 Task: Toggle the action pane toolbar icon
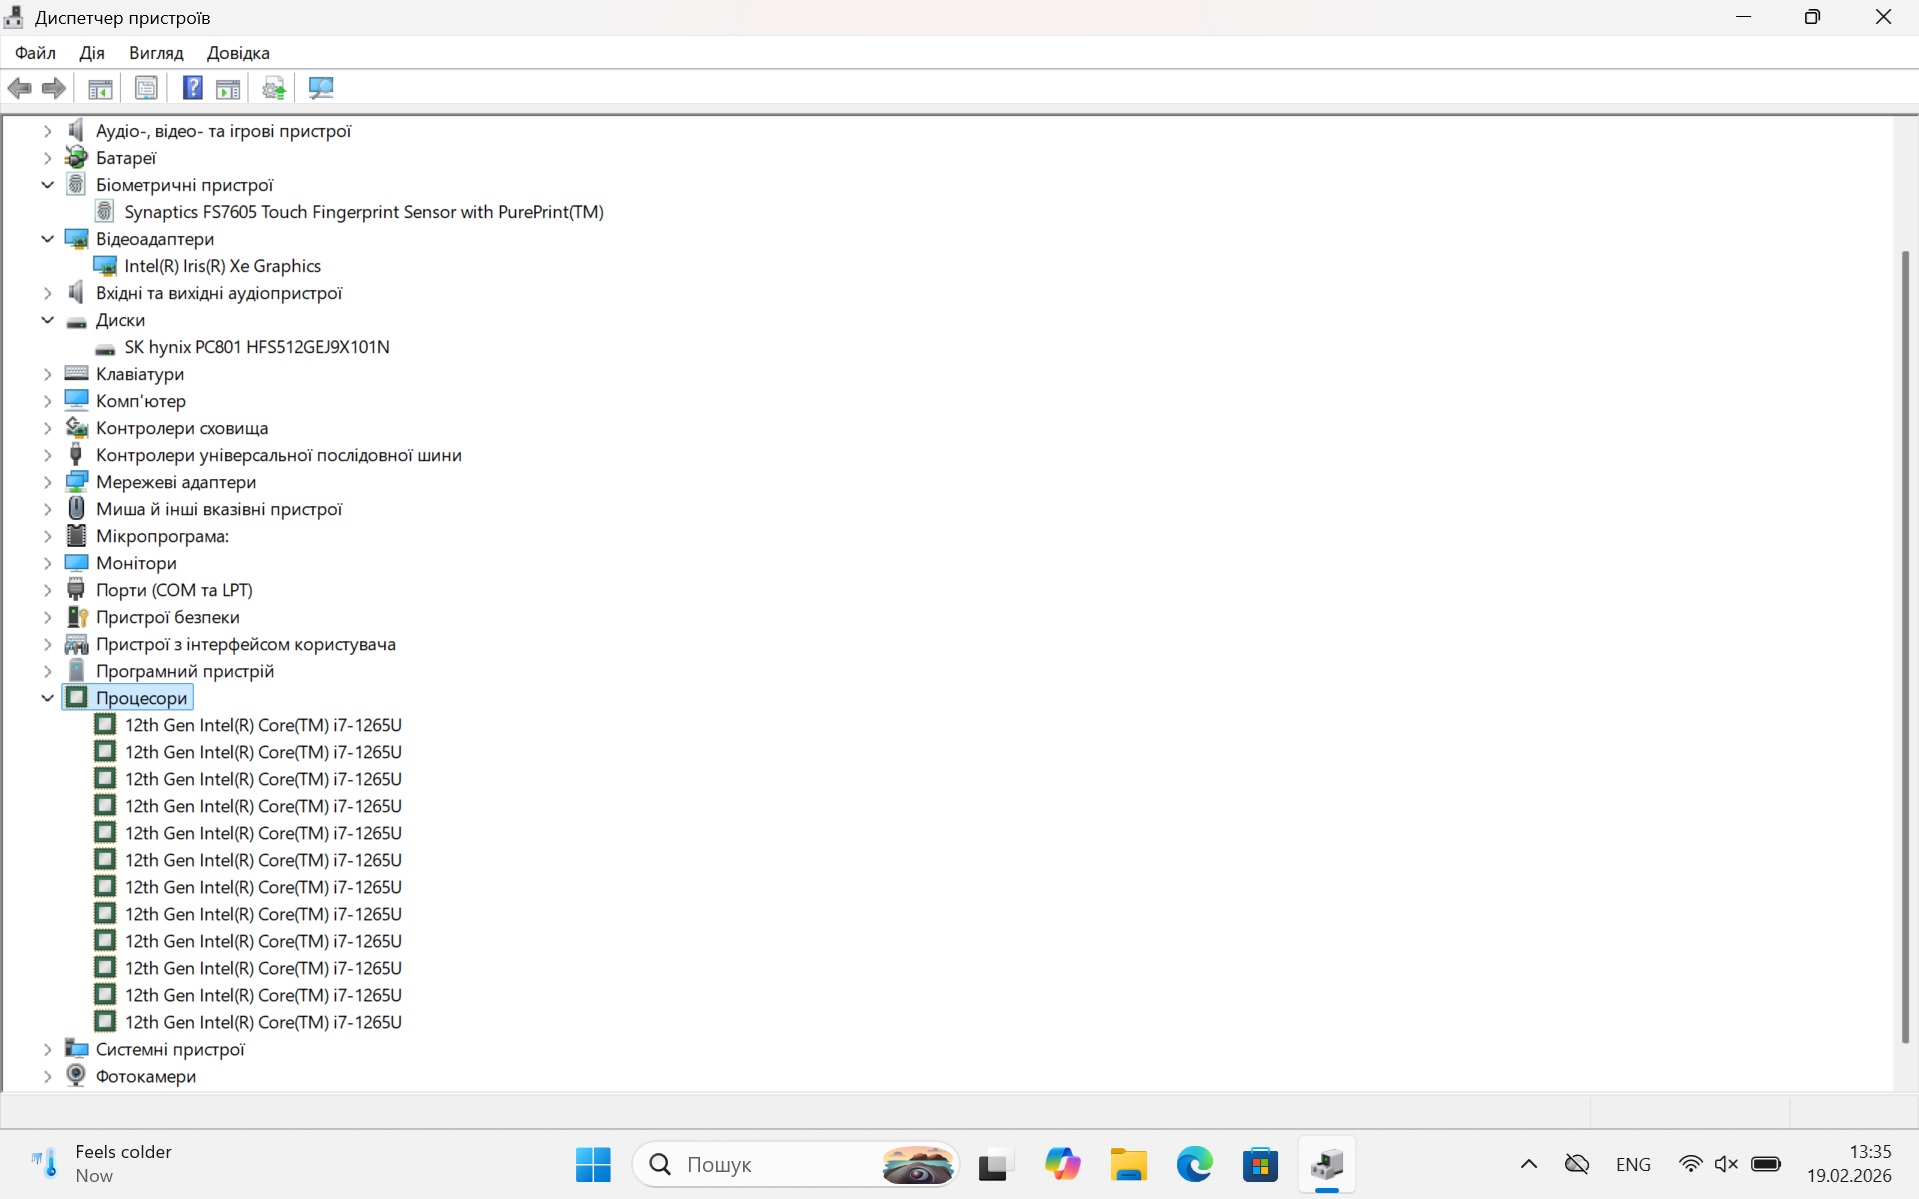point(228,88)
